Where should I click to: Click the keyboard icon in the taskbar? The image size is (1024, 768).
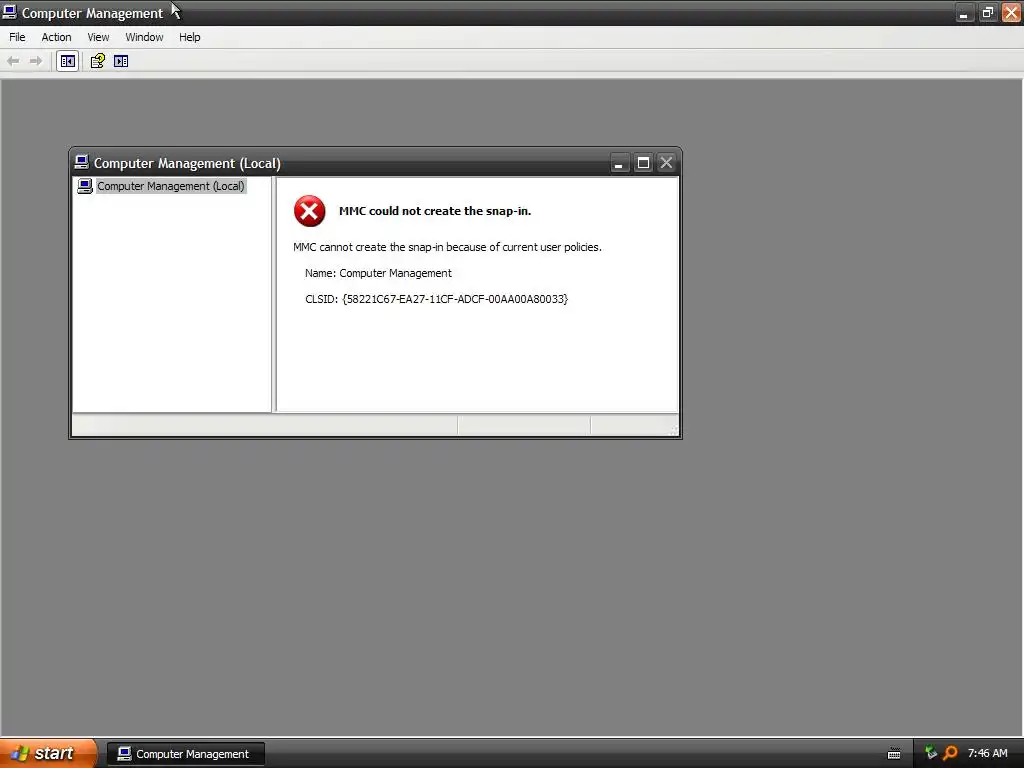894,754
